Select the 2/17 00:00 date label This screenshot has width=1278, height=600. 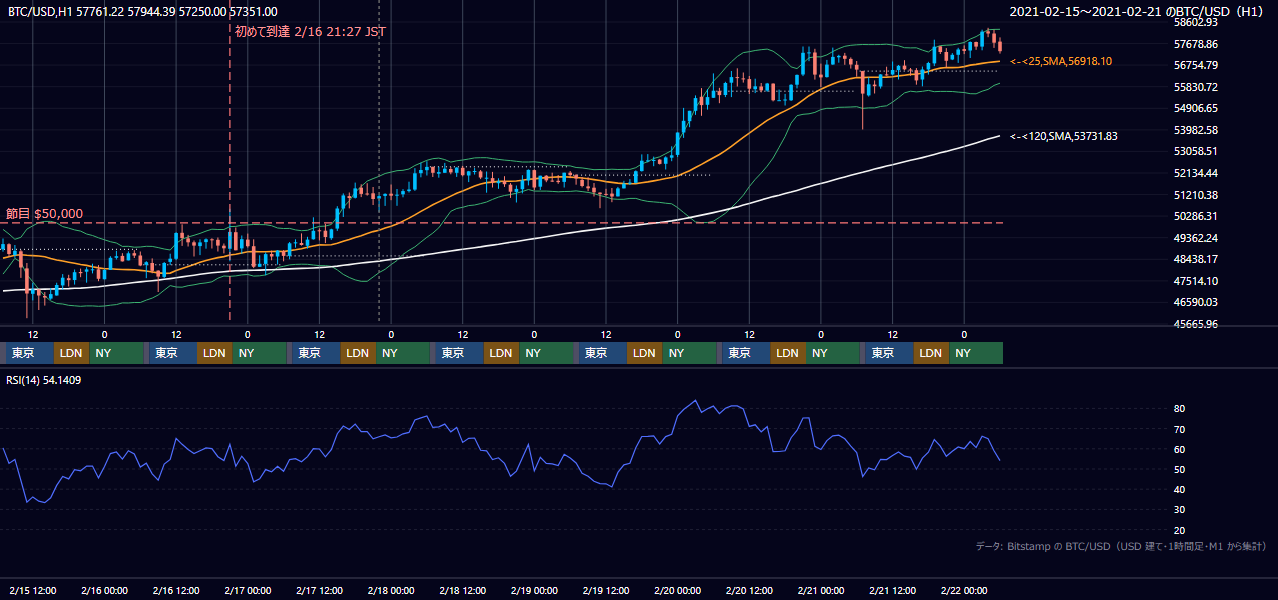[x=248, y=591]
